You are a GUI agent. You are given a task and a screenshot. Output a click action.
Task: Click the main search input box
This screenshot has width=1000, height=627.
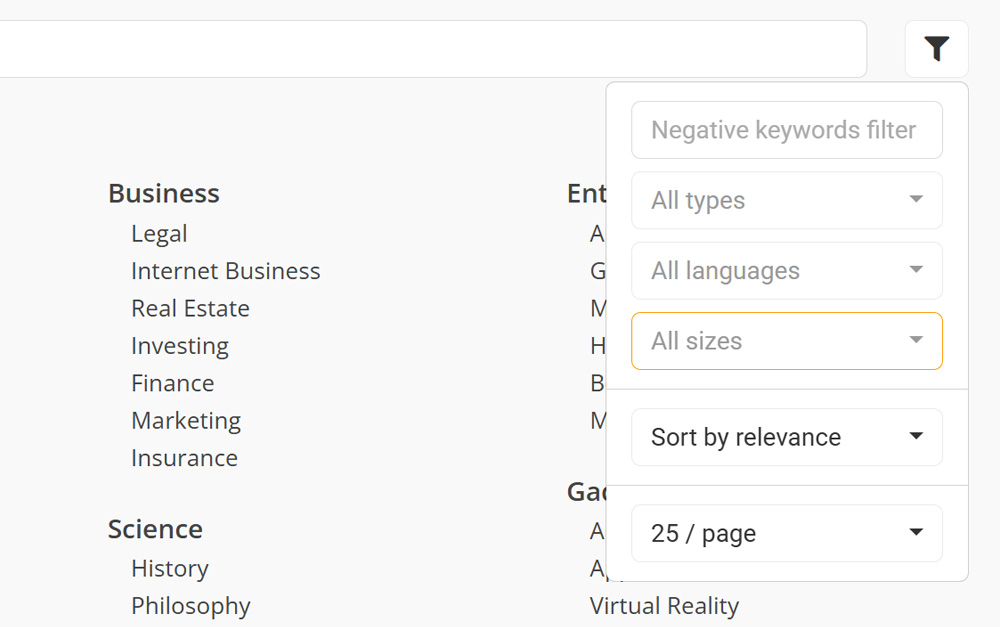(x=430, y=49)
